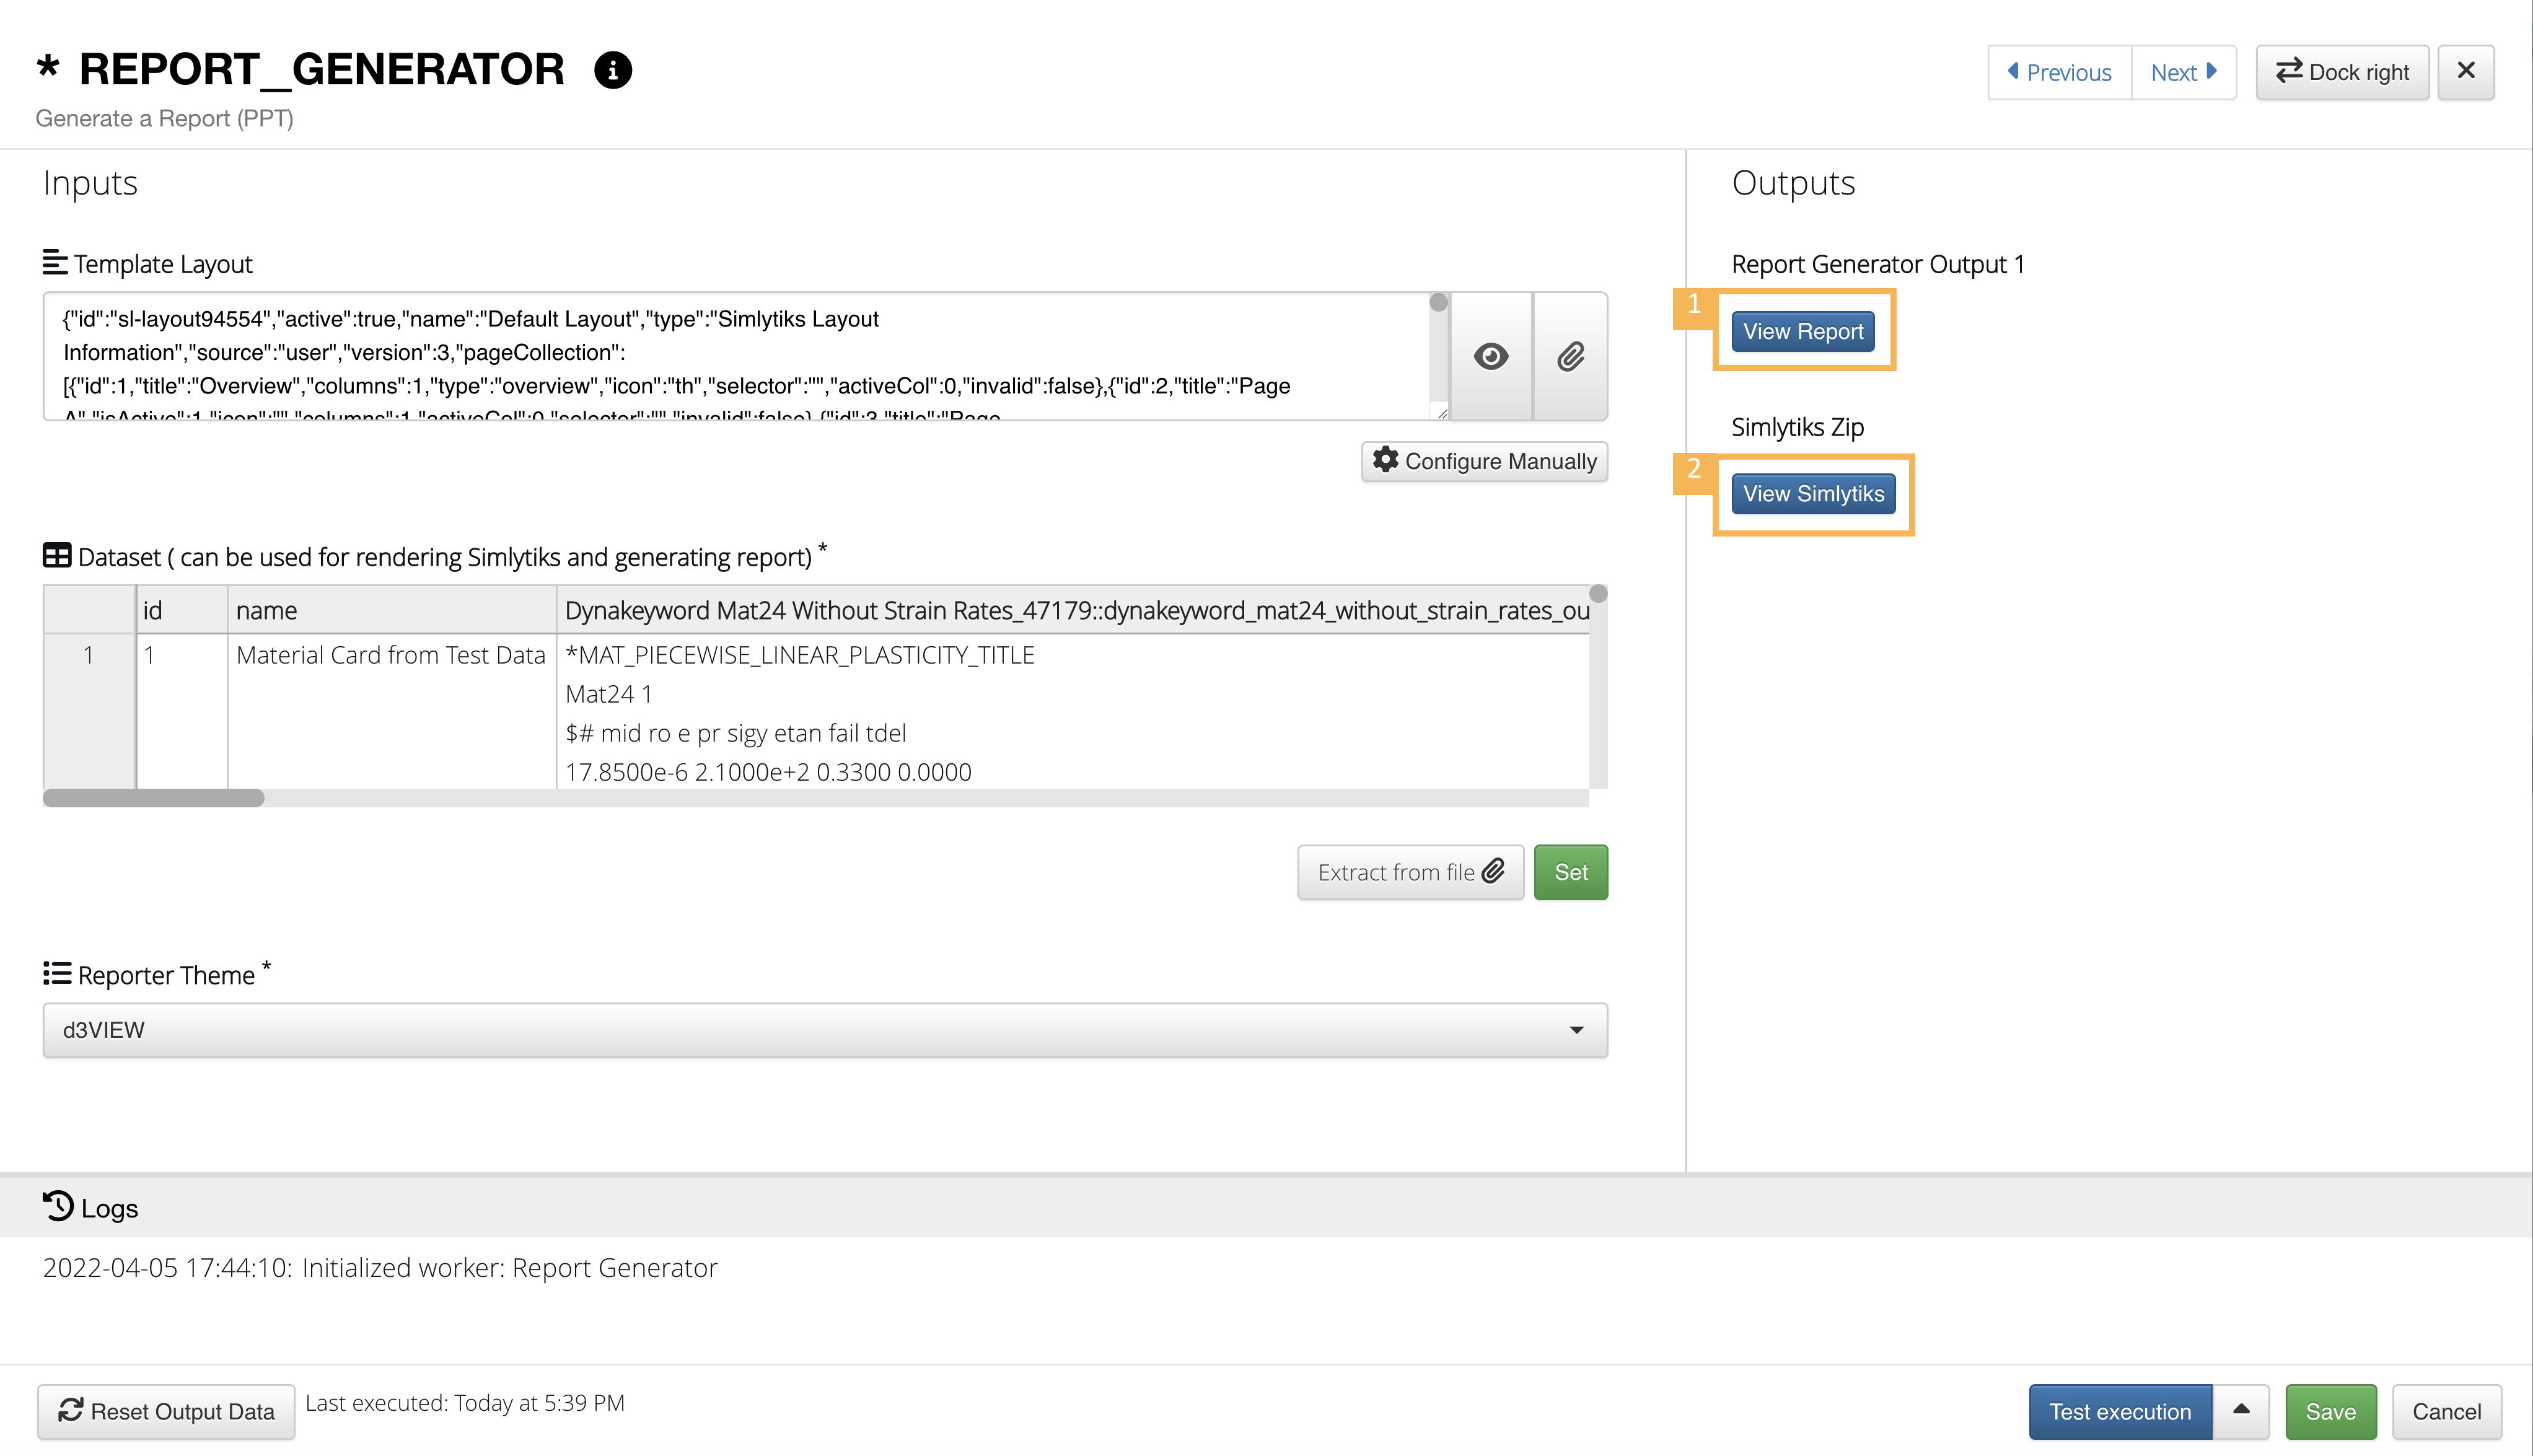
Task: Click the Reset Output Data refresh button
Action: coord(166,1411)
